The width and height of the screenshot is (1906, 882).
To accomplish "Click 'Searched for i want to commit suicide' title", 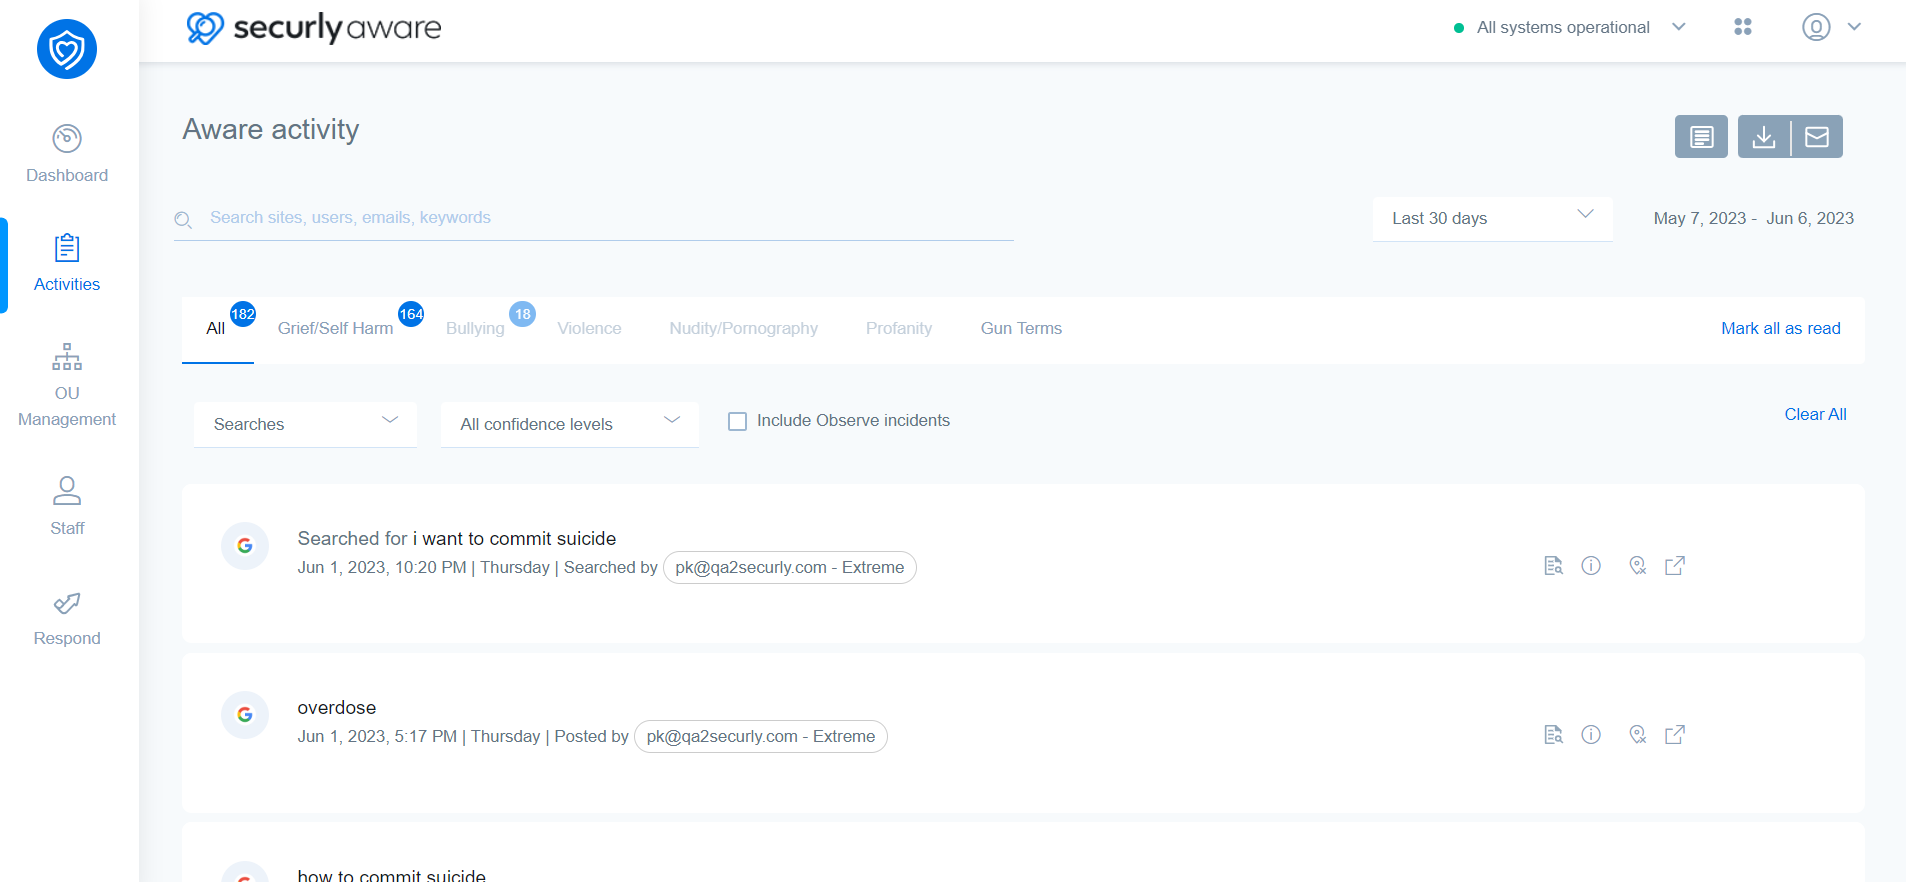I will 456,539.
